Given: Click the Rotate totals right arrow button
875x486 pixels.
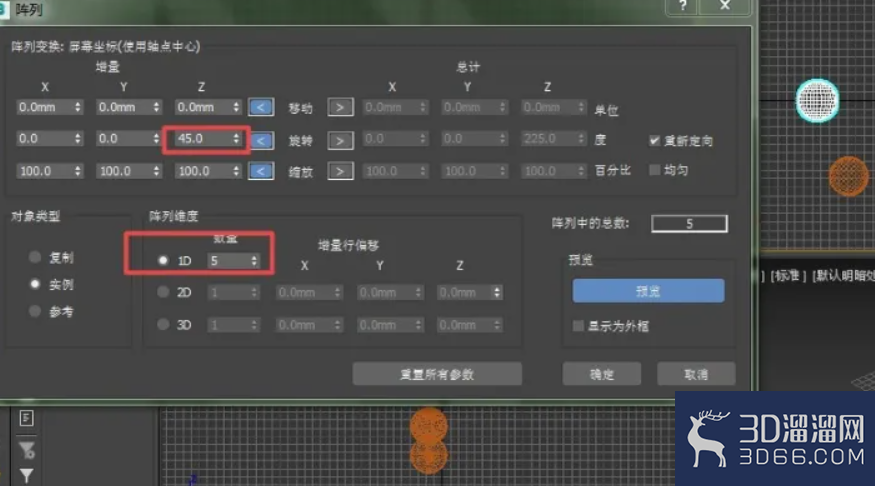Looking at the screenshot, I should tap(340, 140).
